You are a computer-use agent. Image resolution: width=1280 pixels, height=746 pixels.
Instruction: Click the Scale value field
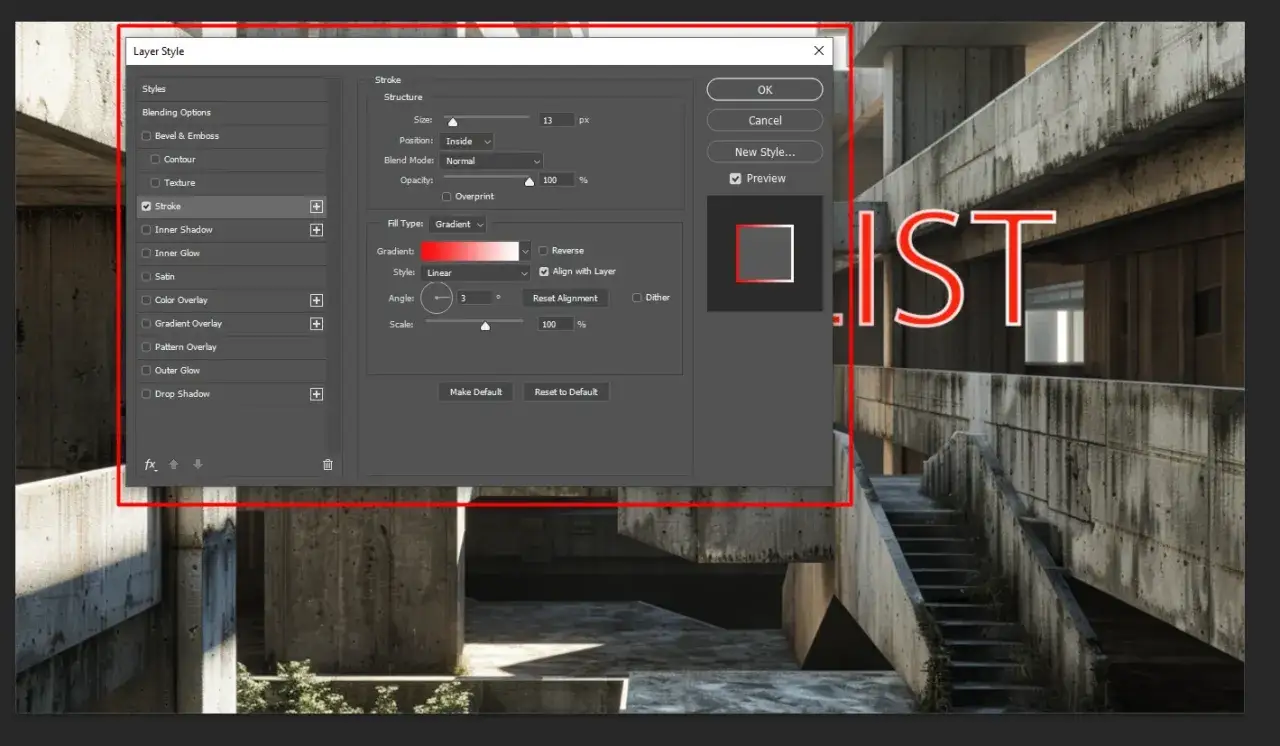point(556,325)
